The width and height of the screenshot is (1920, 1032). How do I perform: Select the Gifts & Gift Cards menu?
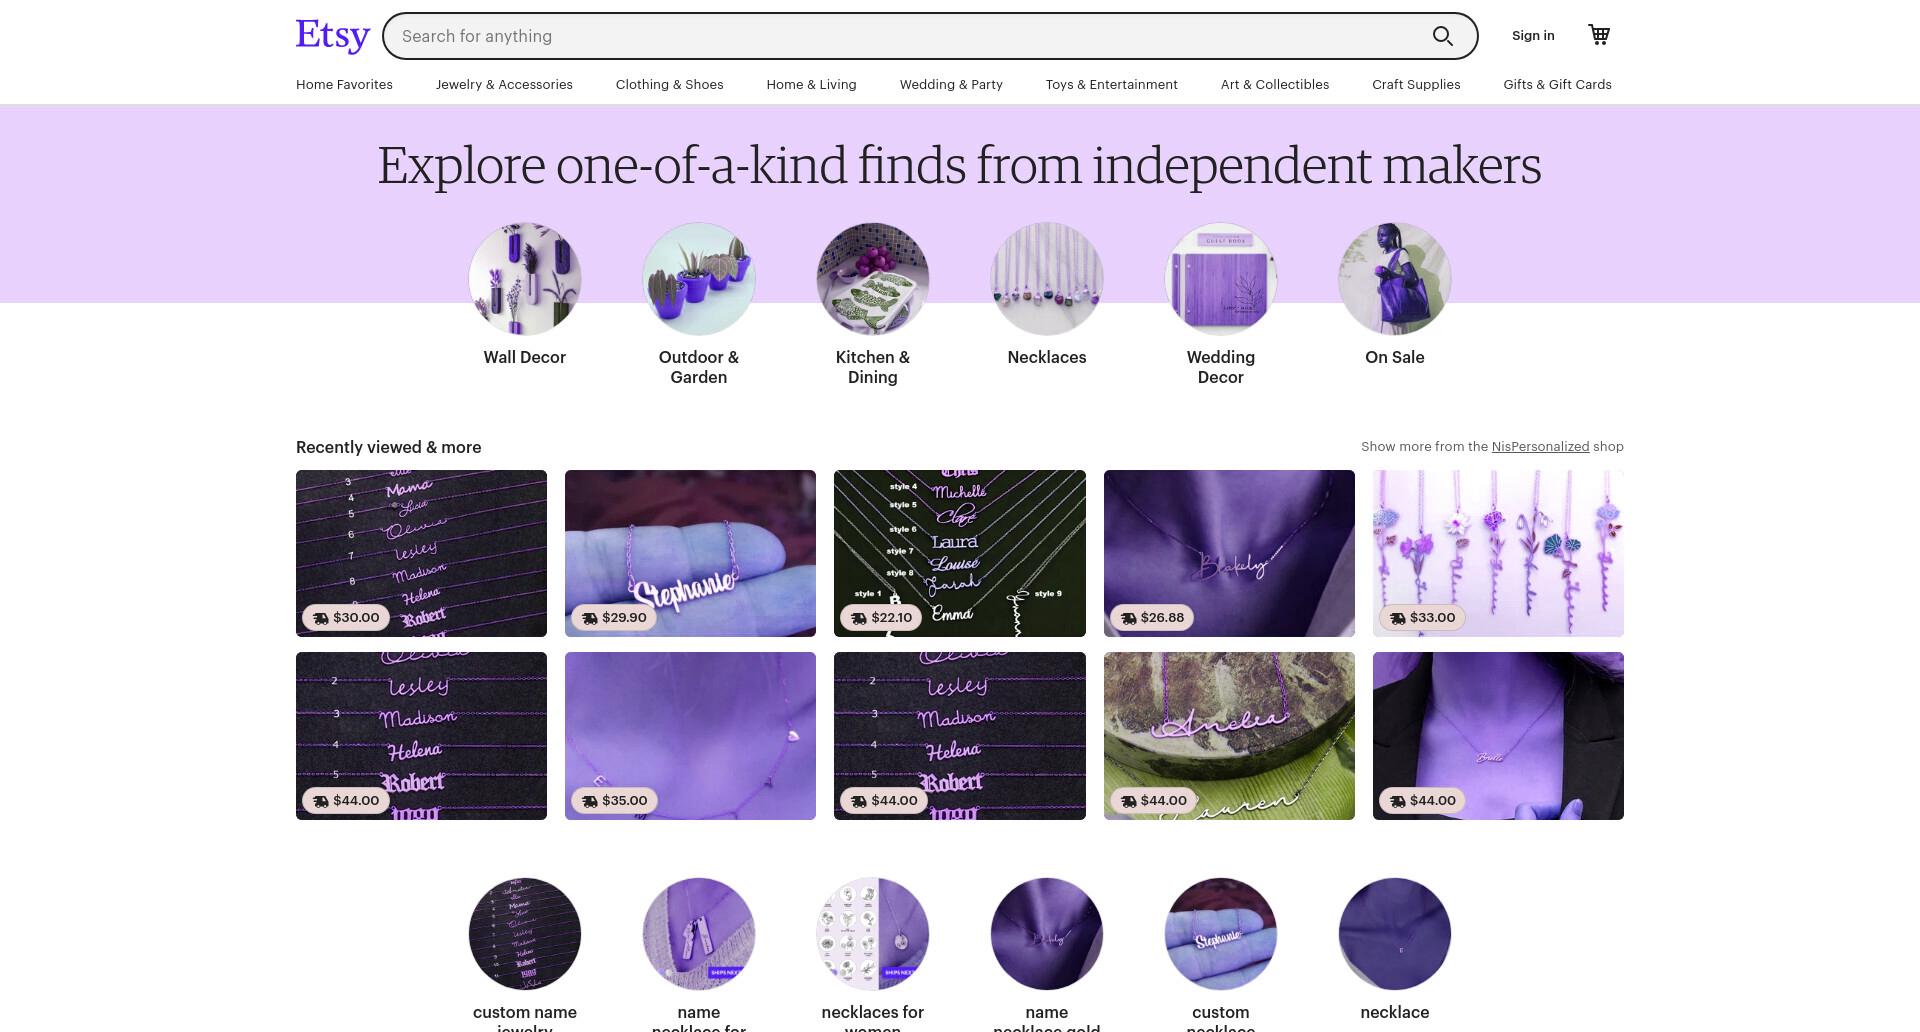pos(1557,84)
